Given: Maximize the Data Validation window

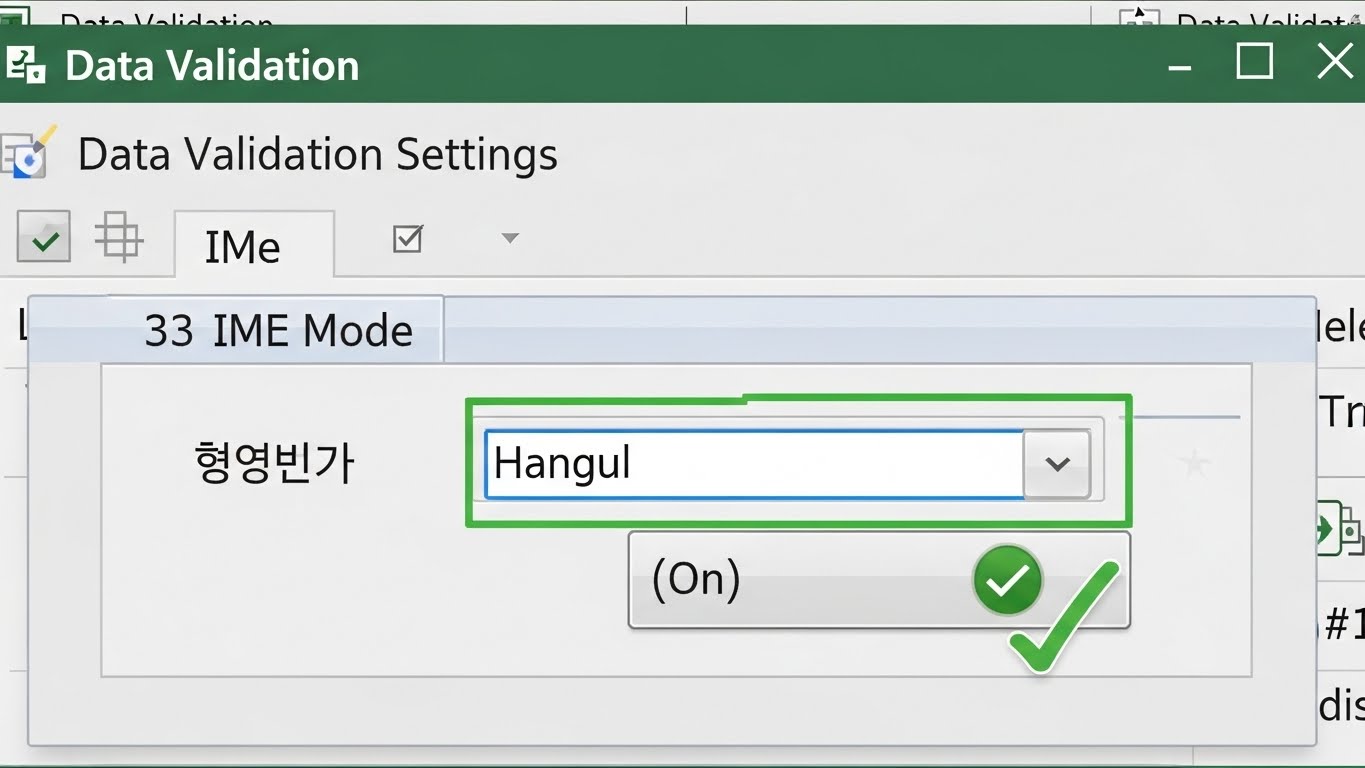Looking at the screenshot, I should coord(1255,62).
